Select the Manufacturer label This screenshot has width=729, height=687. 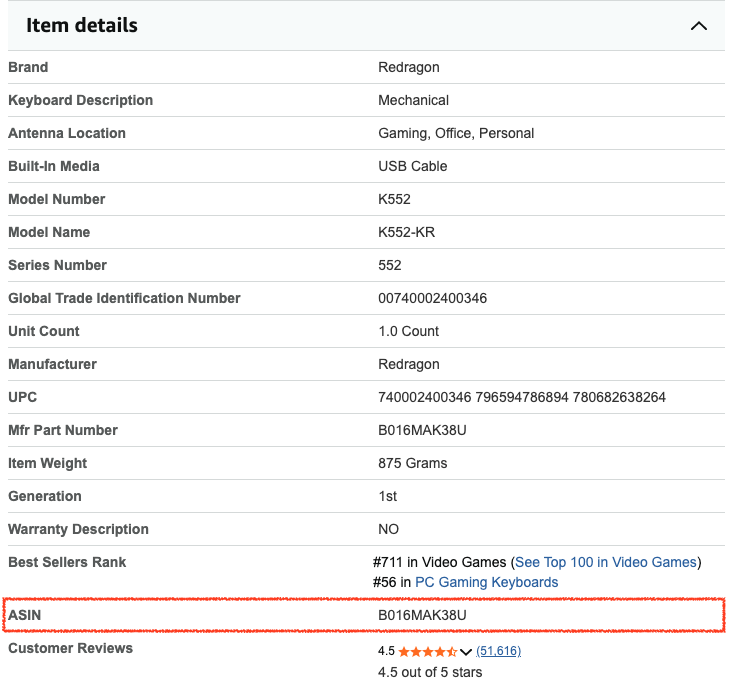click(x=53, y=364)
